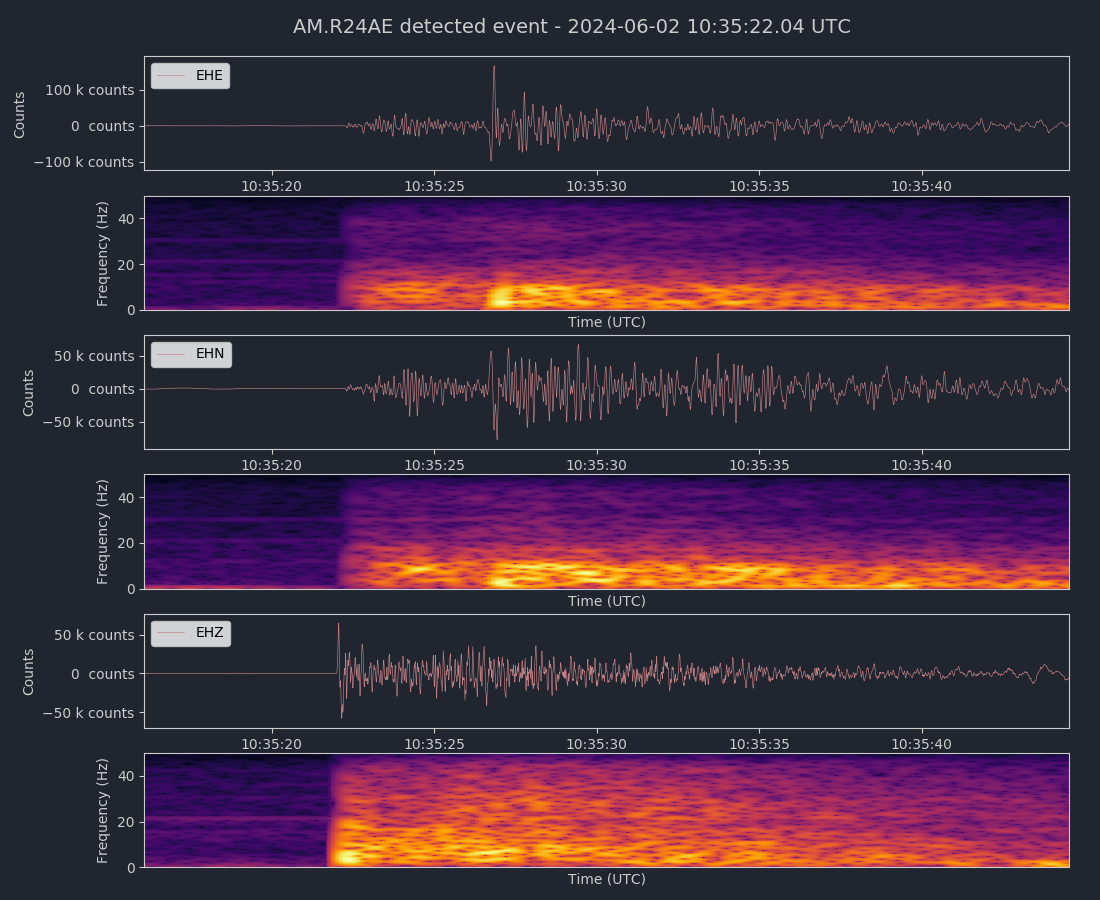Click 'Frequency (Hz)' label of EHE spectrogram

click(102, 254)
